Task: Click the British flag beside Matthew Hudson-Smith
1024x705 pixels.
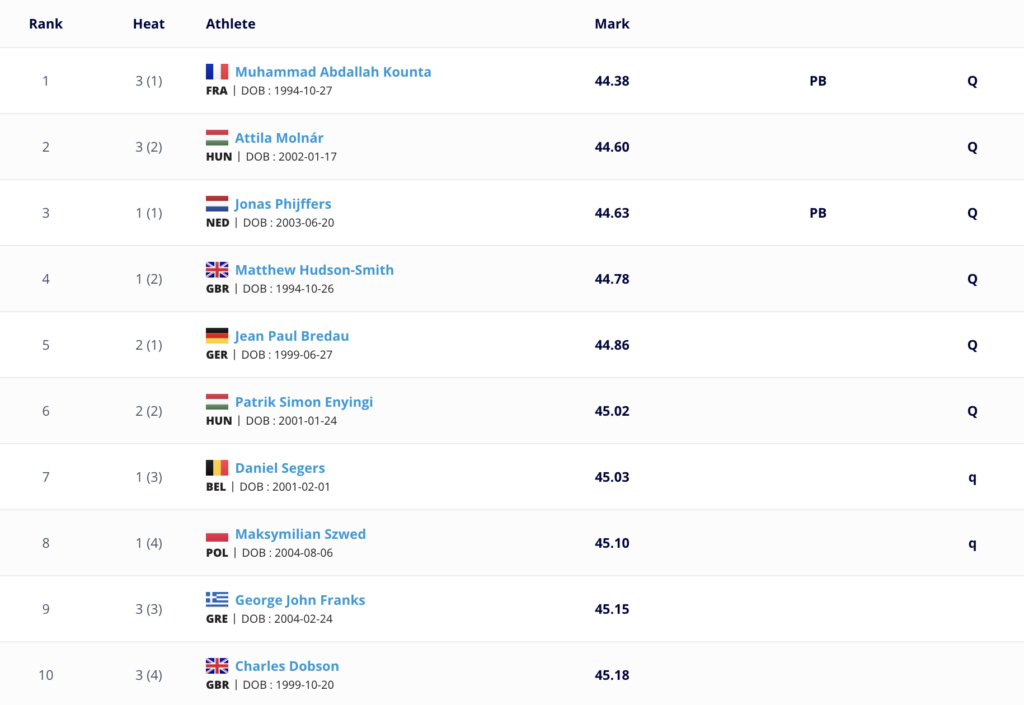Action: click(x=217, y=269)
